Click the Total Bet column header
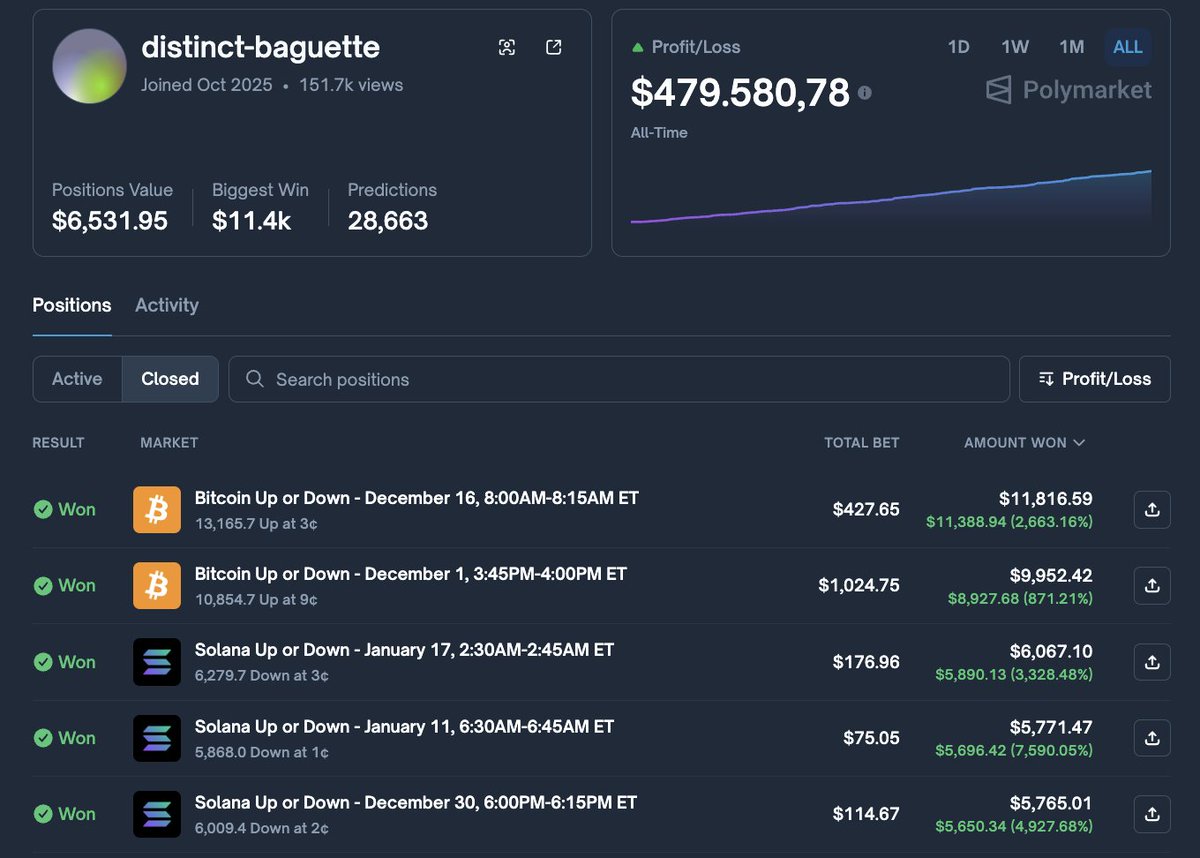Viewport: 1200px width, 858px height. (861, 442)
